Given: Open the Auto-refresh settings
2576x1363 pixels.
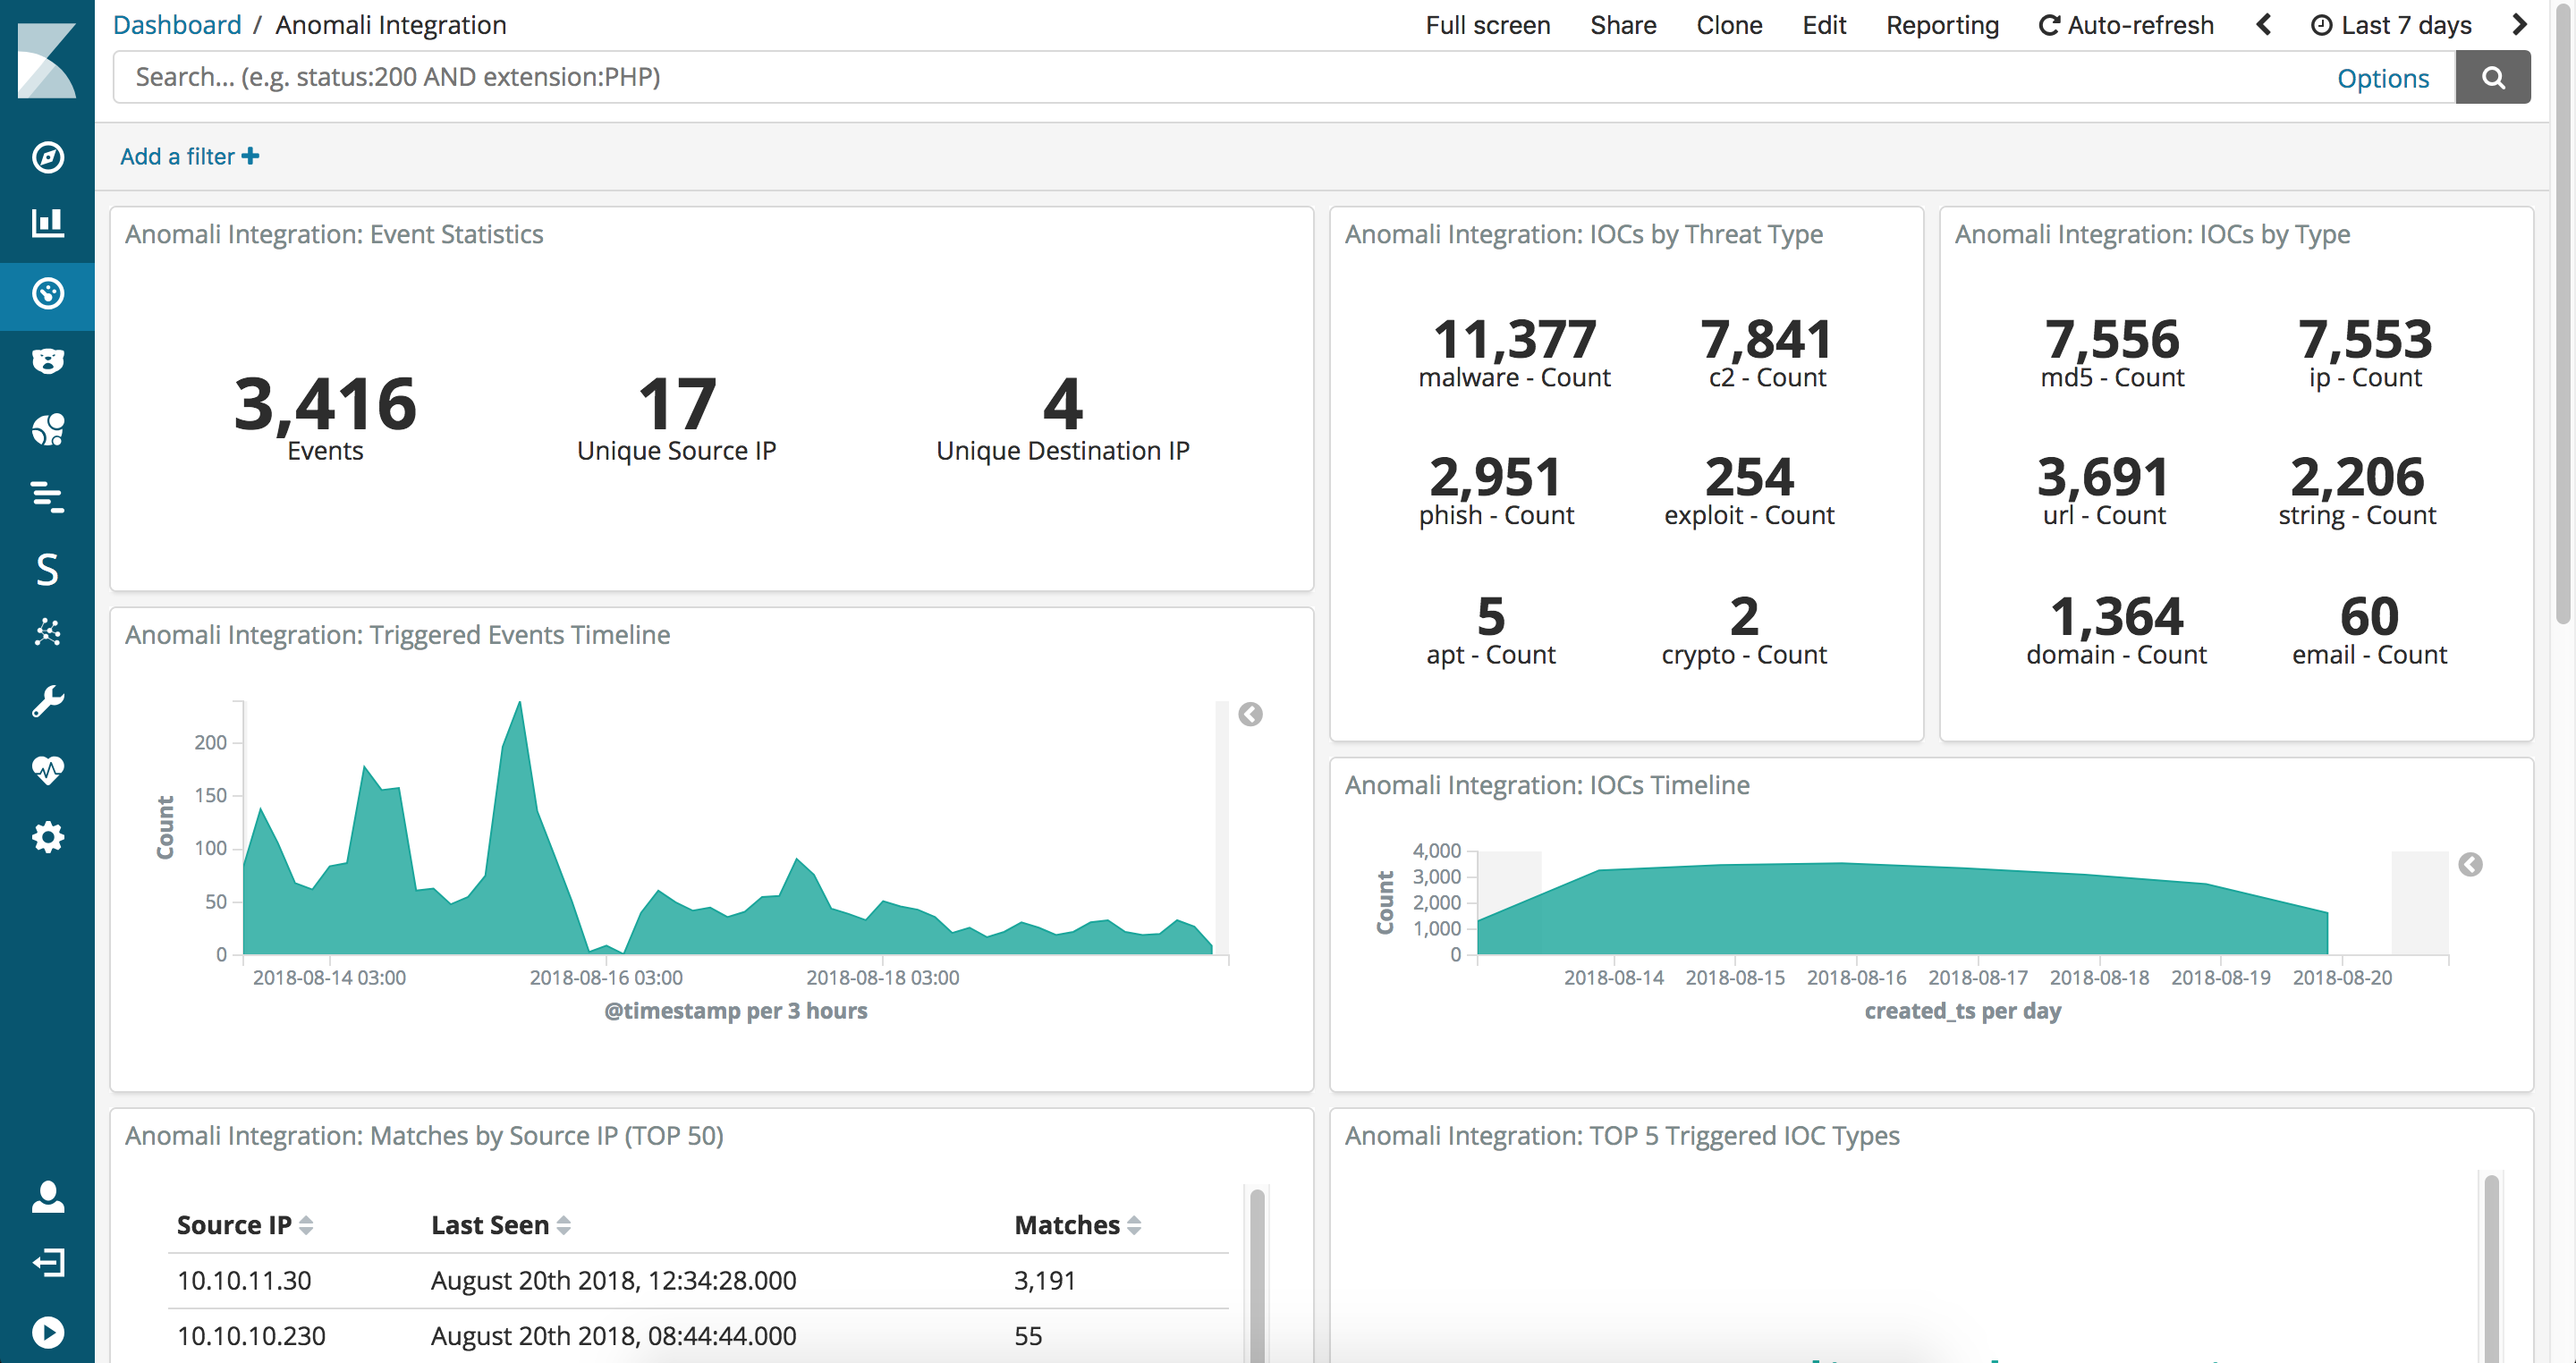Looking at the screenshot, I should click(x=2125, y=25).
